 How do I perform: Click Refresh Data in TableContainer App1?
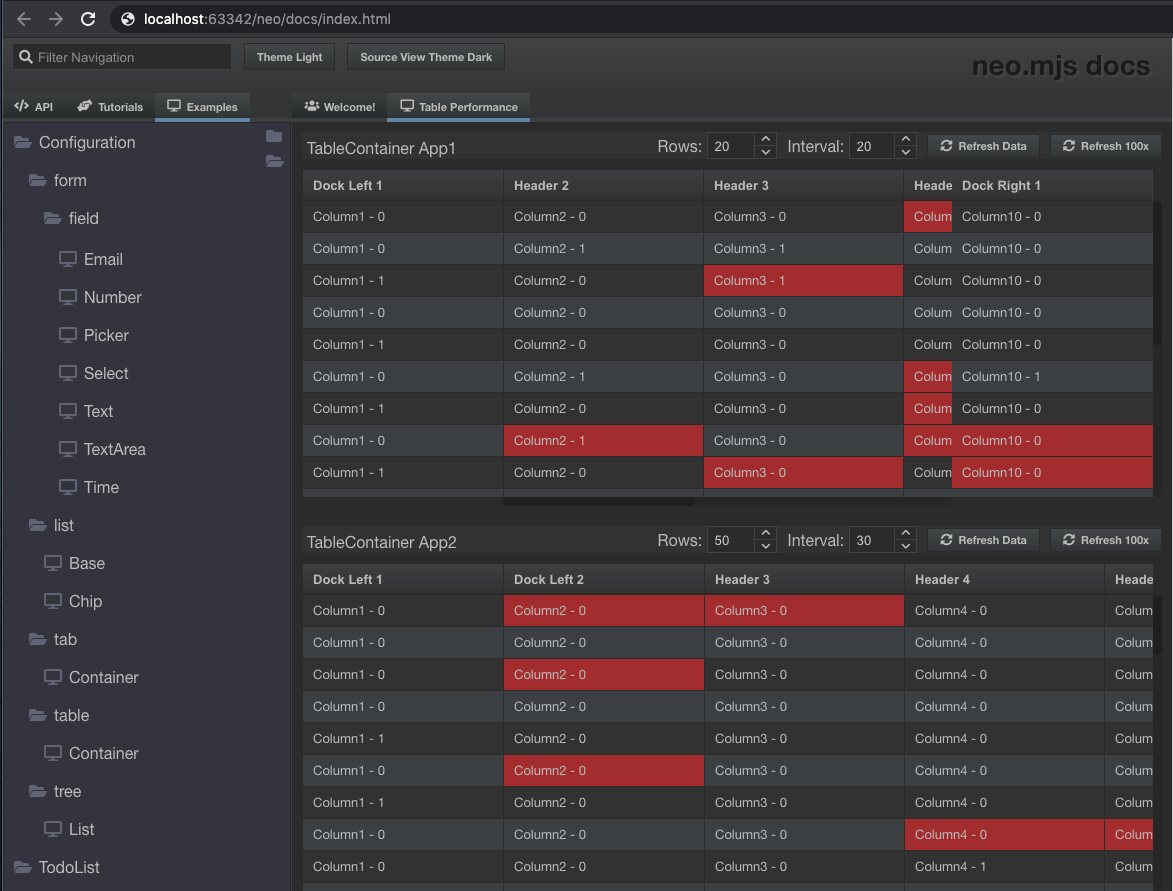983,146
